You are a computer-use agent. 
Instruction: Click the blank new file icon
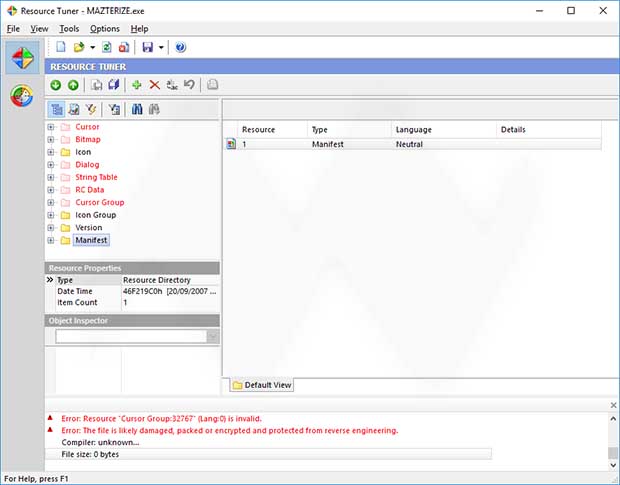[x=61, y=47]
